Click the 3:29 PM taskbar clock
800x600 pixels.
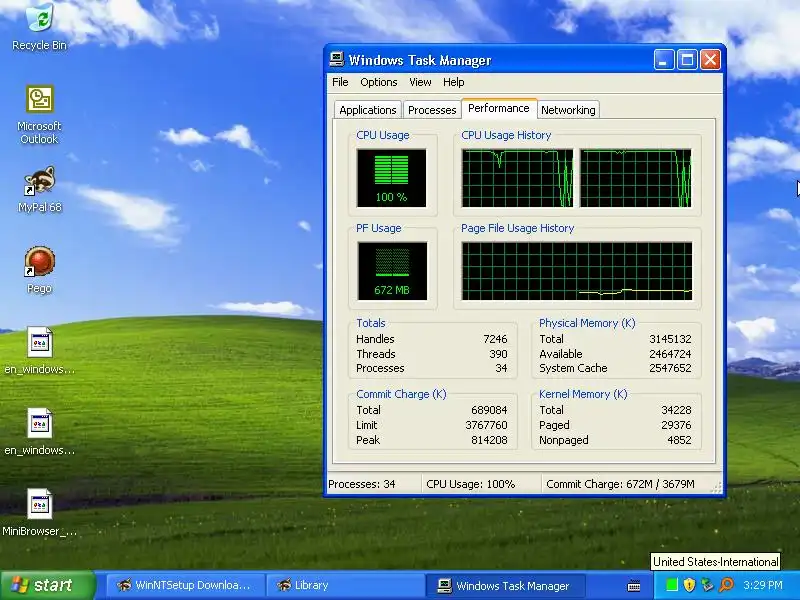pyautogui.click(x=763, y=585)
